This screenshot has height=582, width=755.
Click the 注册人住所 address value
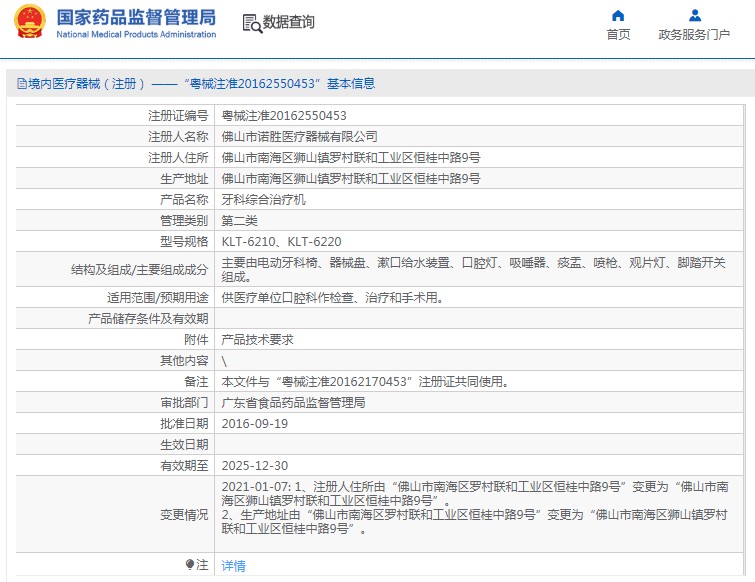click(351, 157)
